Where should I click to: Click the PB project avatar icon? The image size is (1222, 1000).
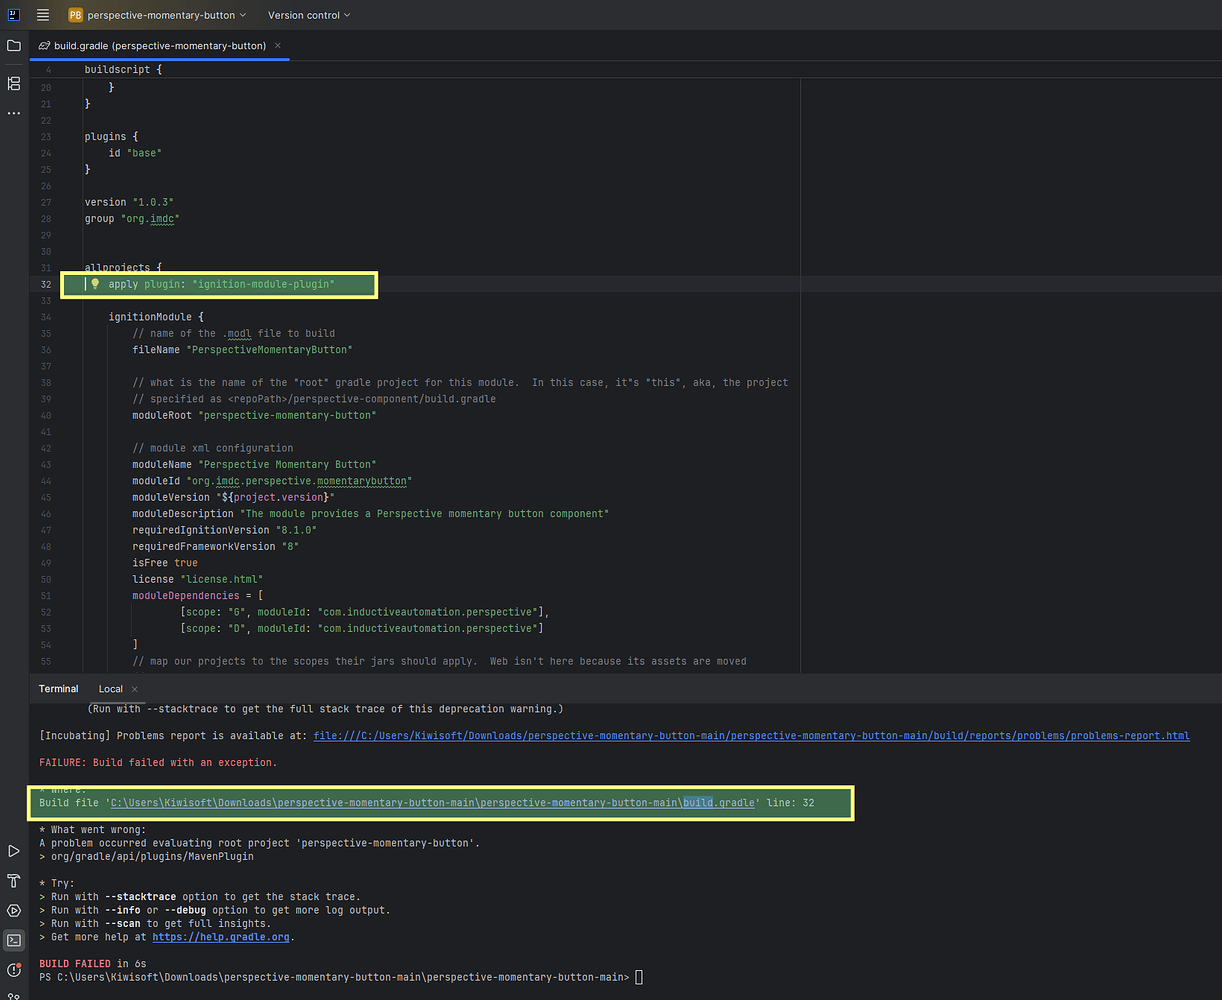click(74, 15)
